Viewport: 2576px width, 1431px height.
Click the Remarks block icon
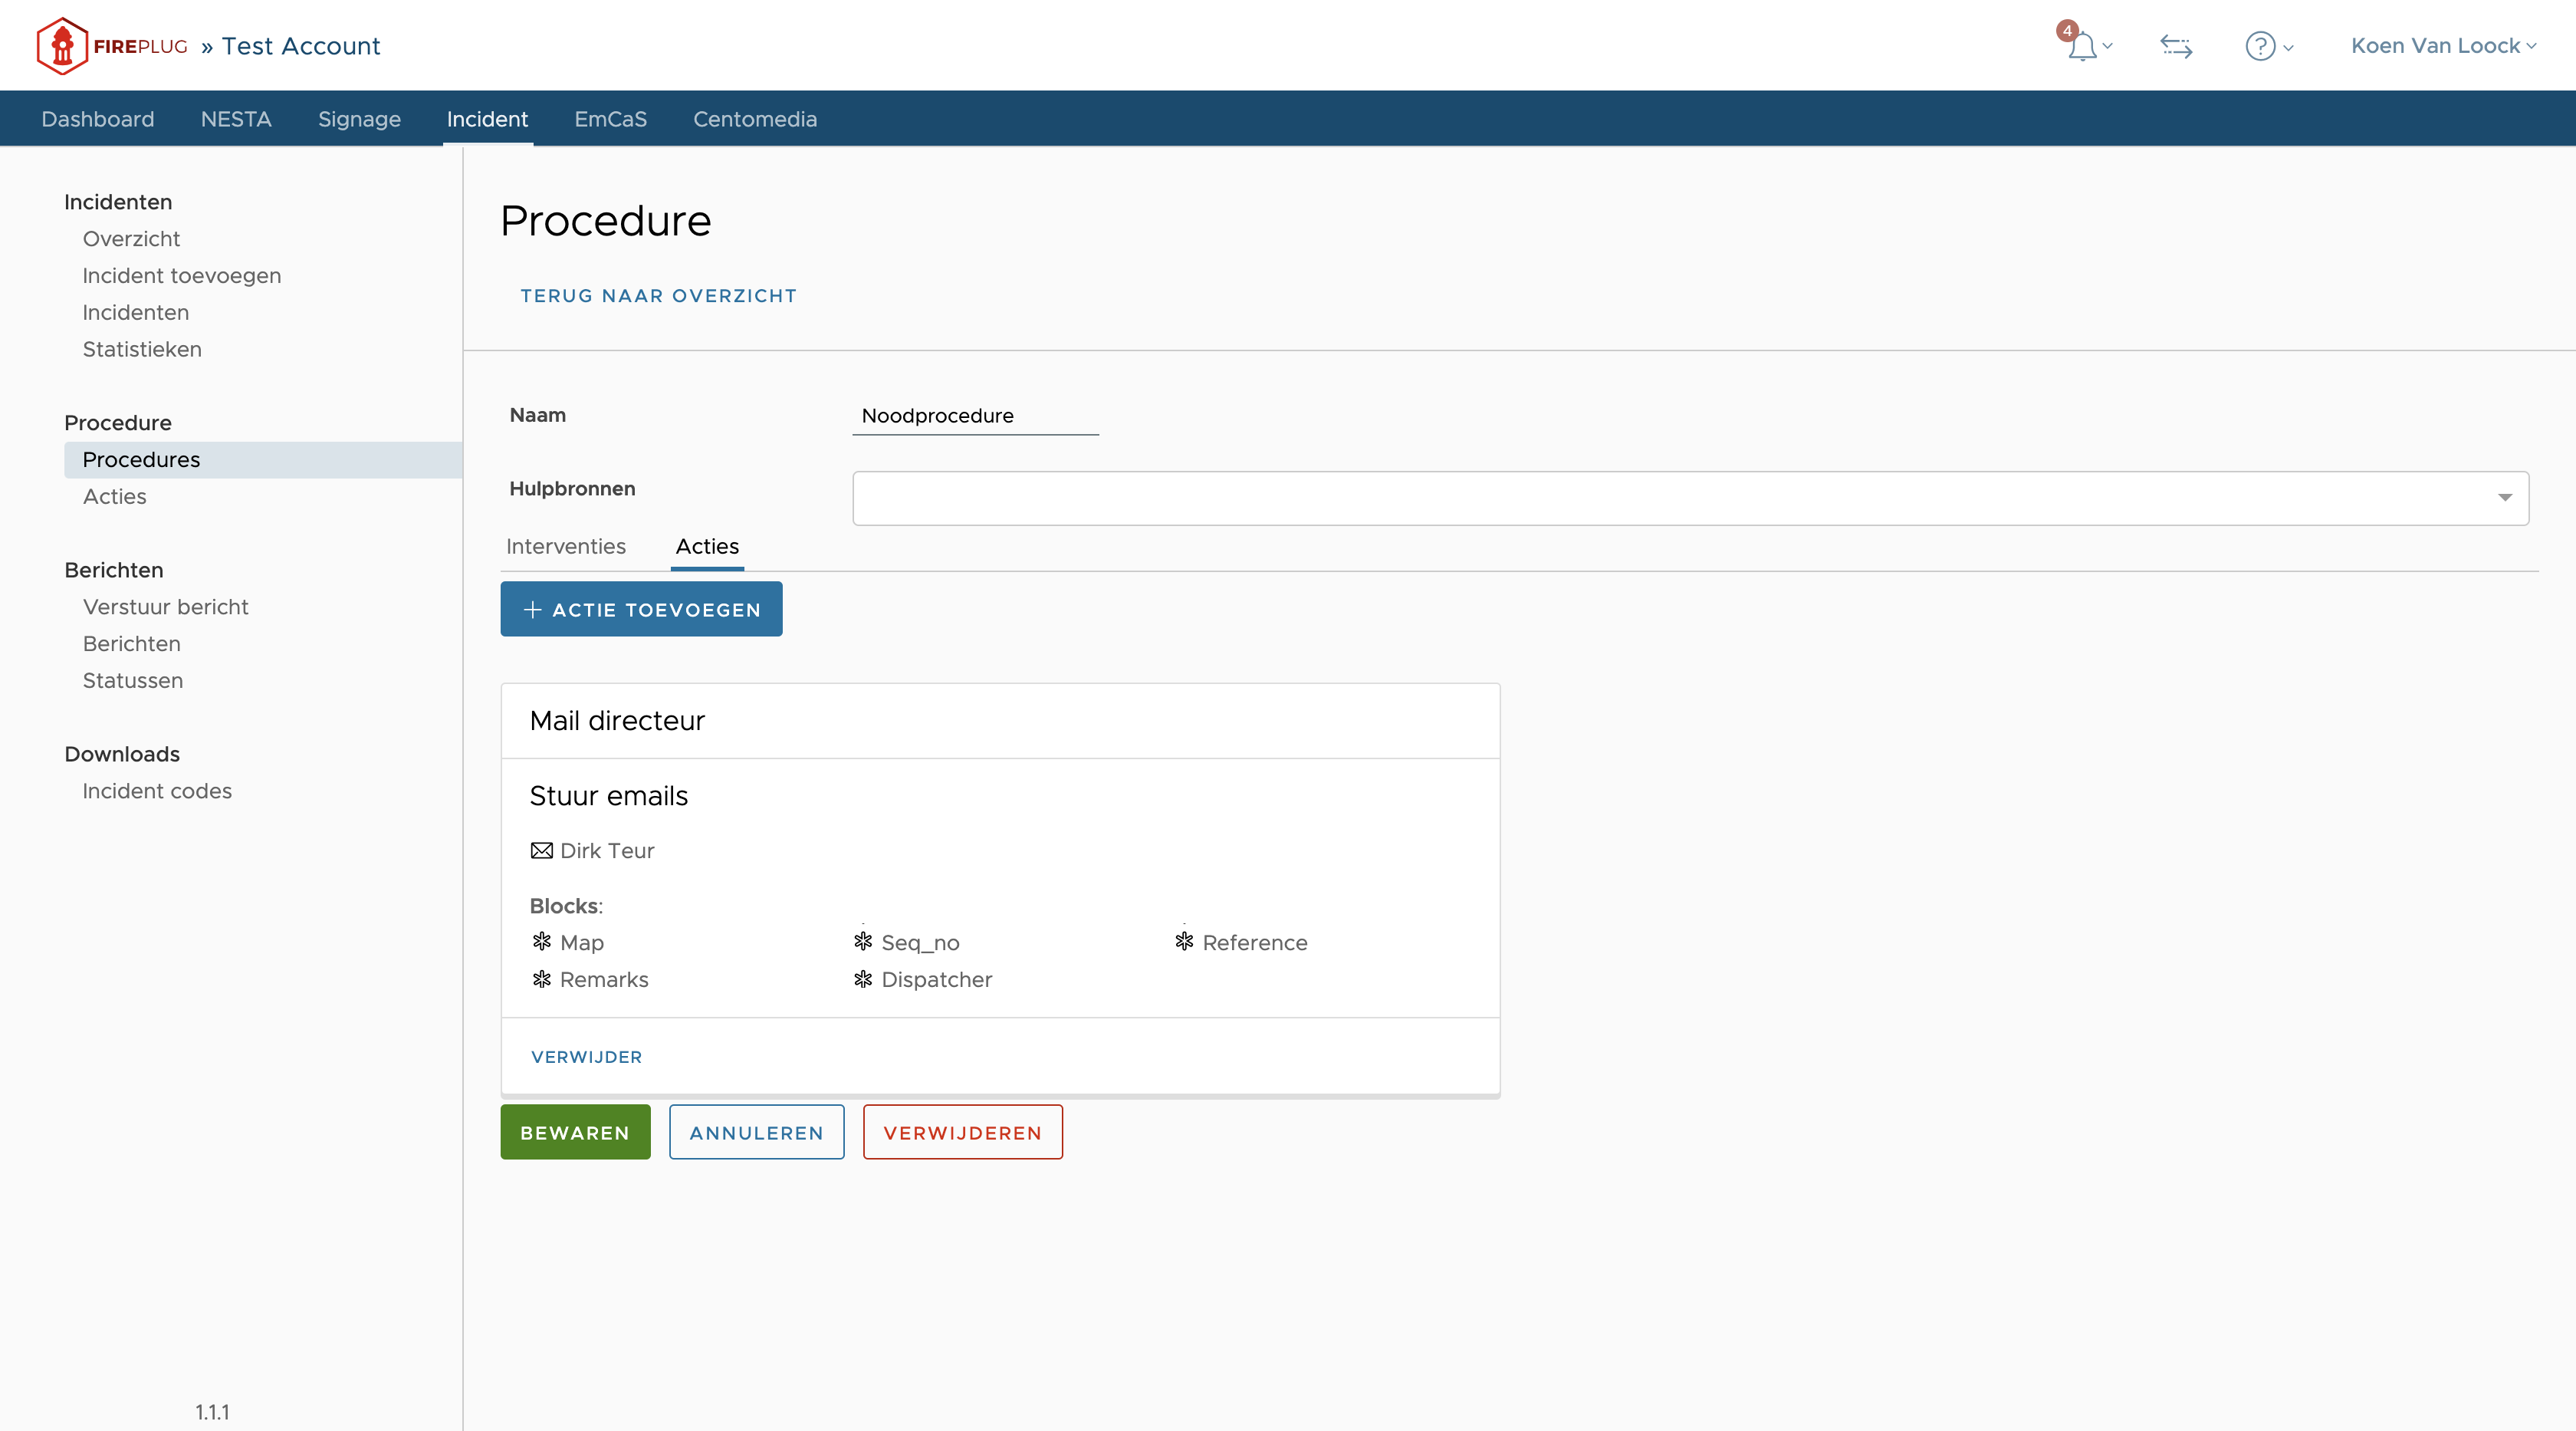(541, 979)
